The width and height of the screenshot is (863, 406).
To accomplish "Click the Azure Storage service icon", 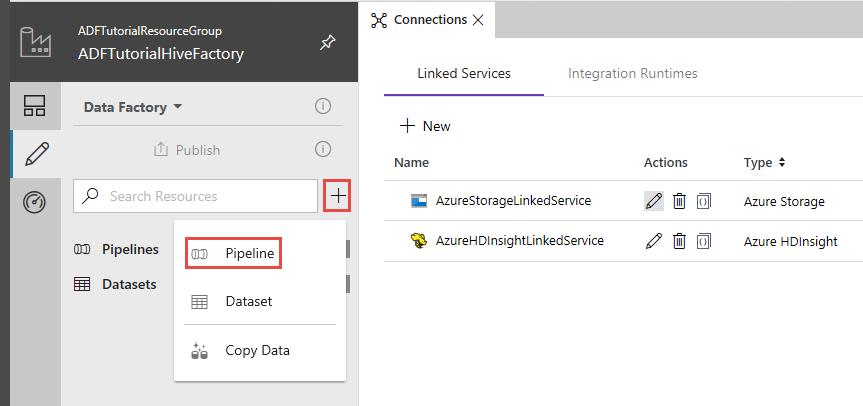I will 419,201.
